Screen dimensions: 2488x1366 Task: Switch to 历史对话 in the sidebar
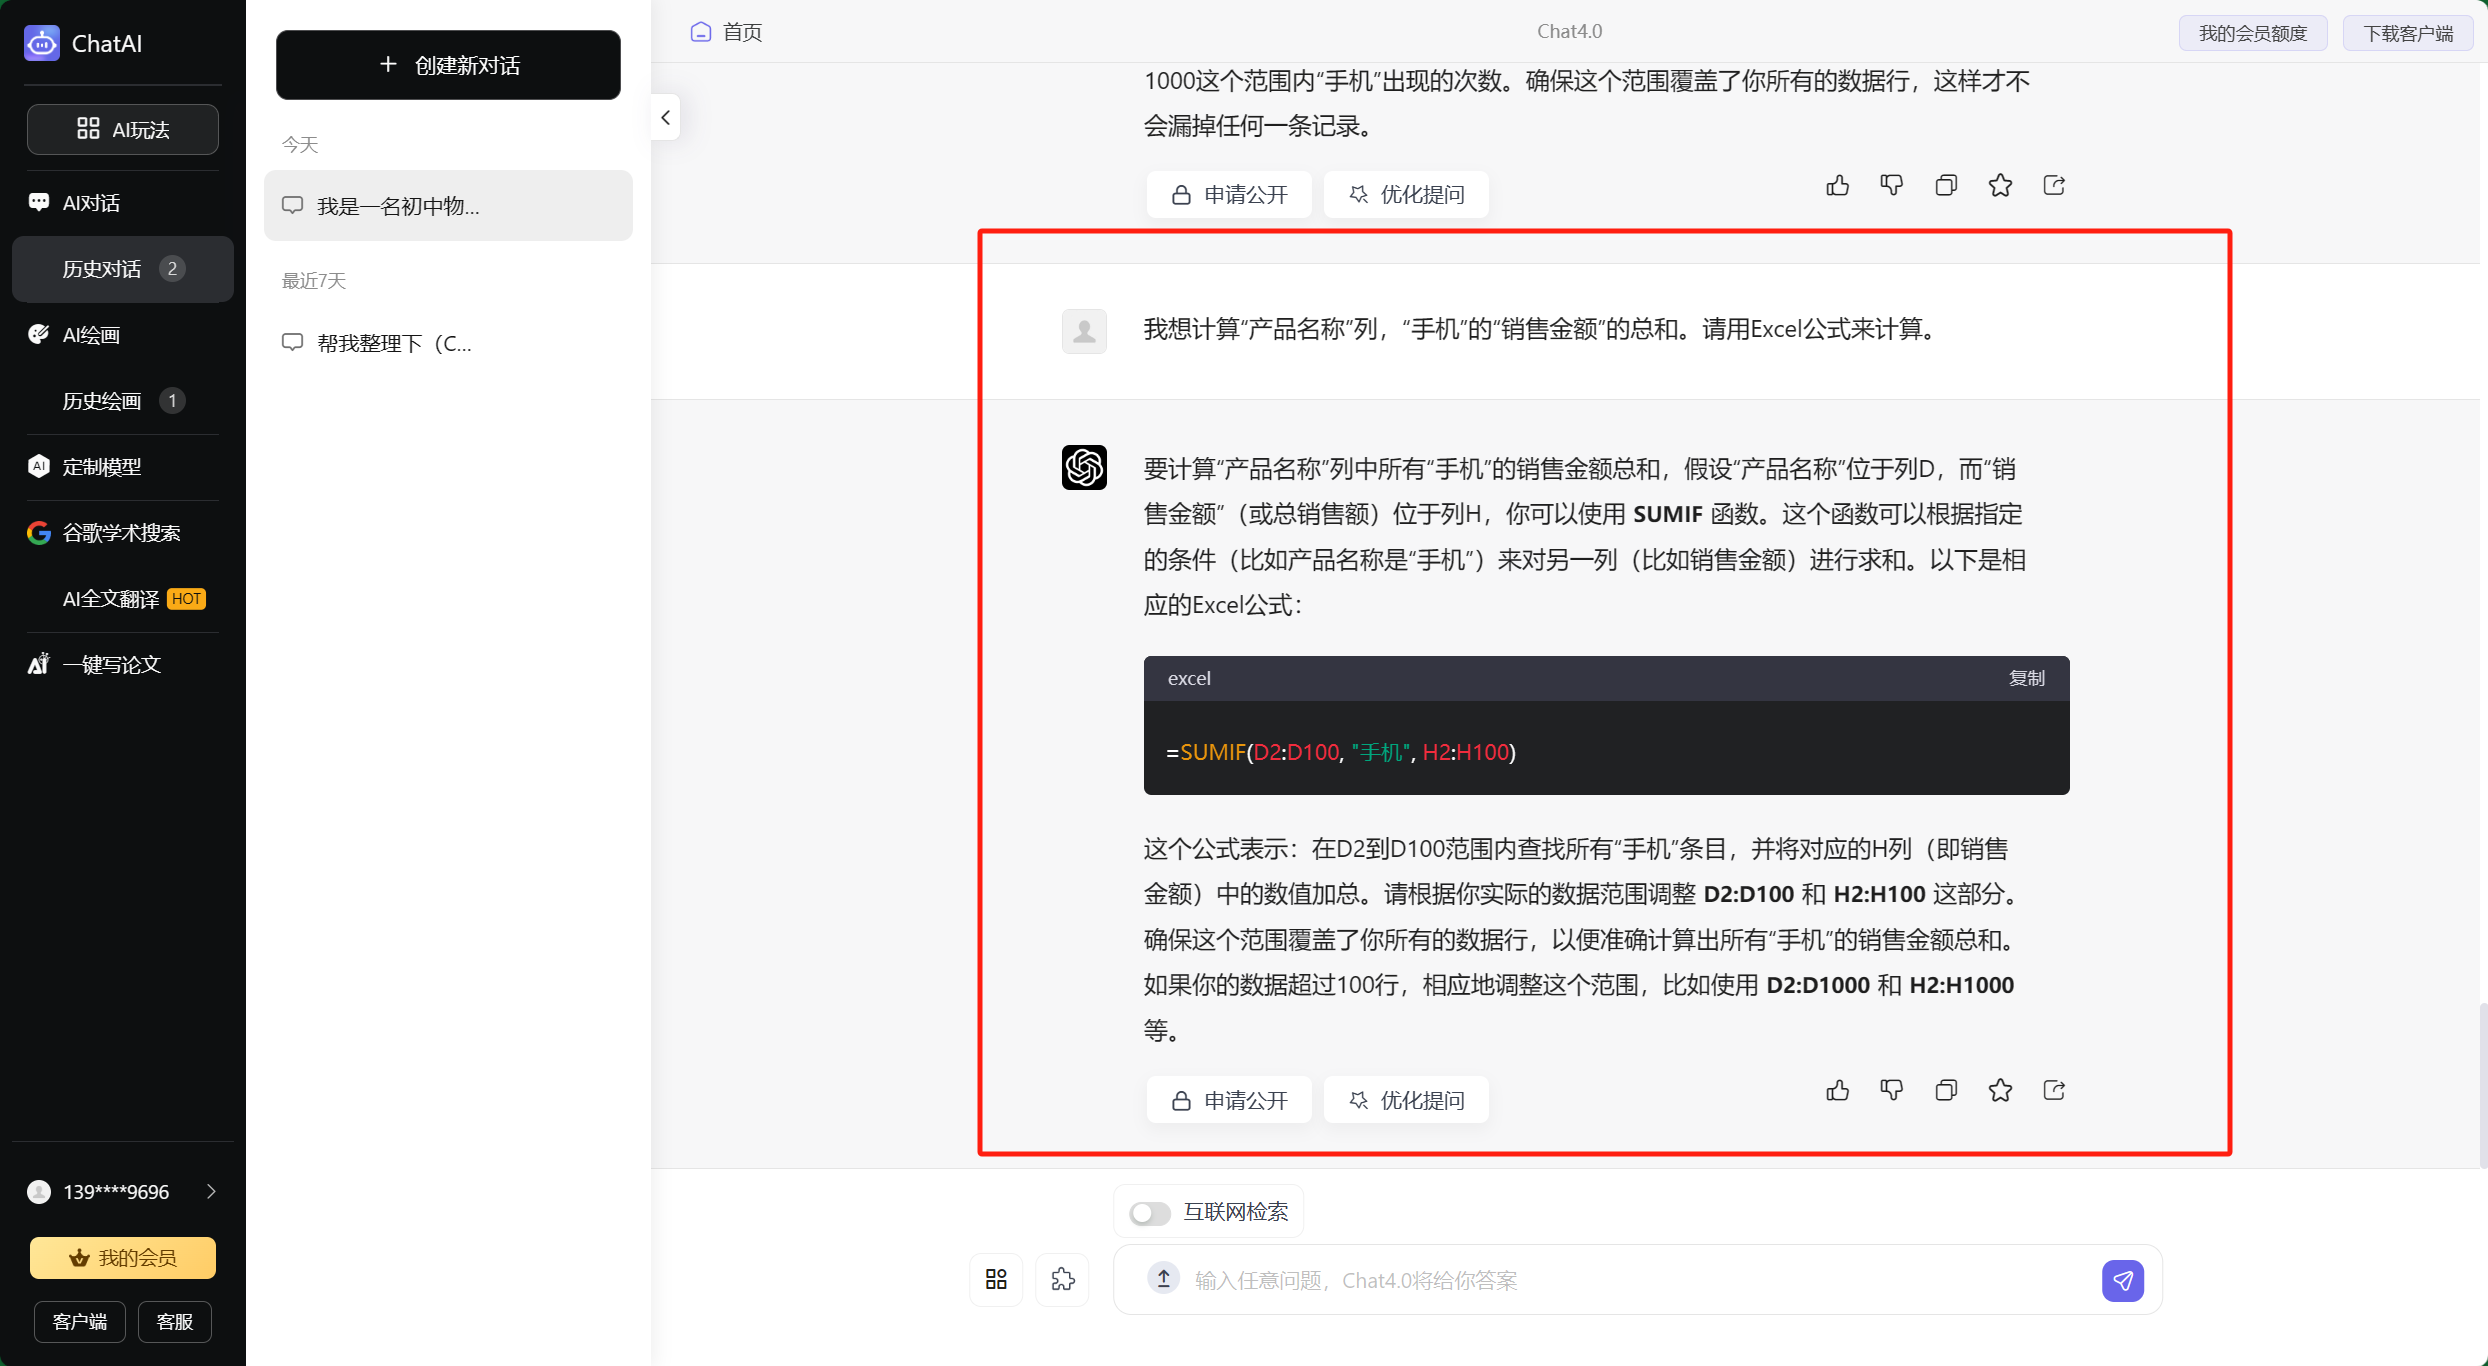pos(101,268)
